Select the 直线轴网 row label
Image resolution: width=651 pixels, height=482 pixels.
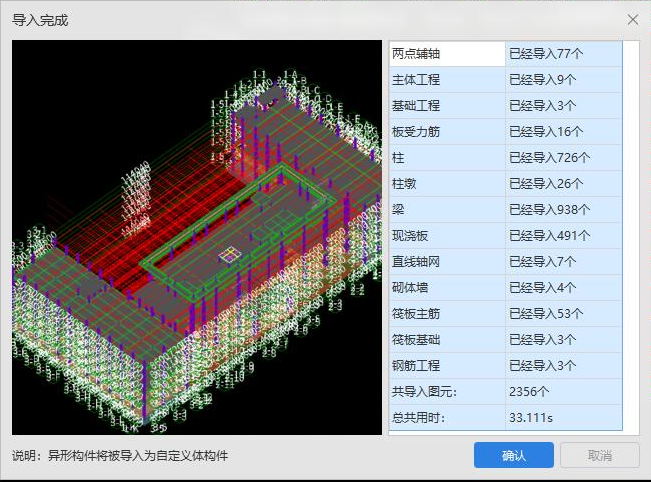pyautogui.click(x=447, y=262)
